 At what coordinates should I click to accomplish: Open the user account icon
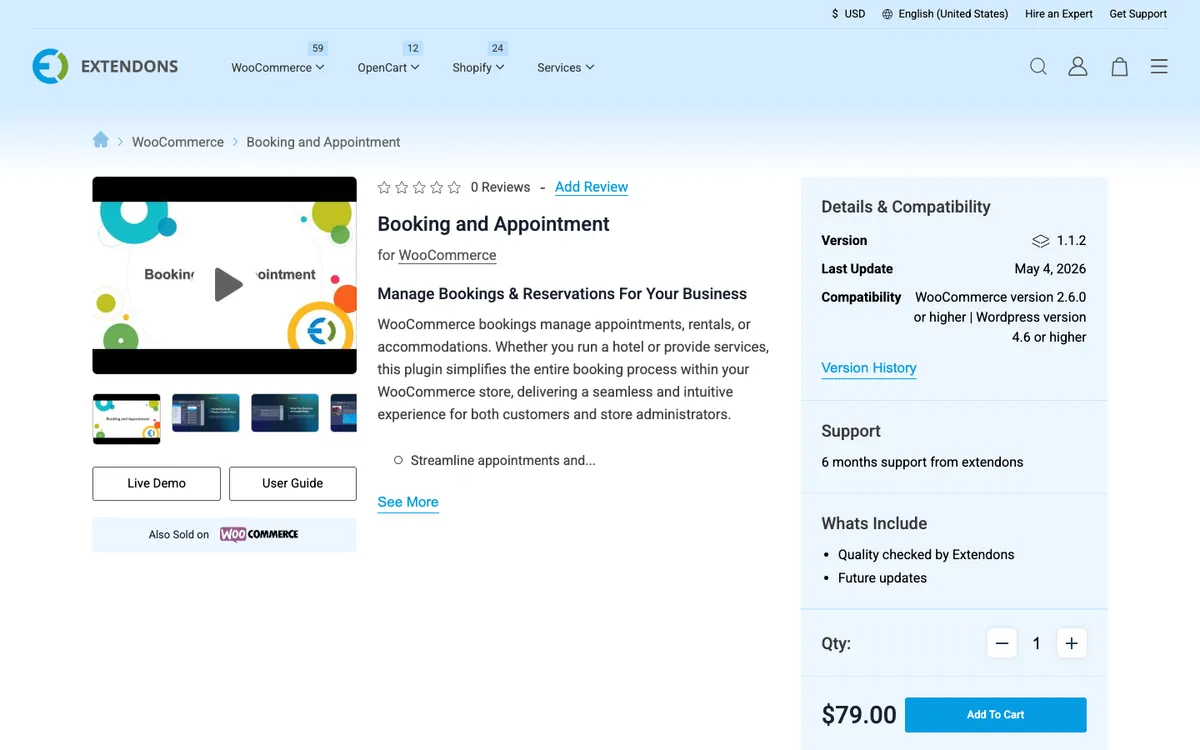tap(1078, 67)
